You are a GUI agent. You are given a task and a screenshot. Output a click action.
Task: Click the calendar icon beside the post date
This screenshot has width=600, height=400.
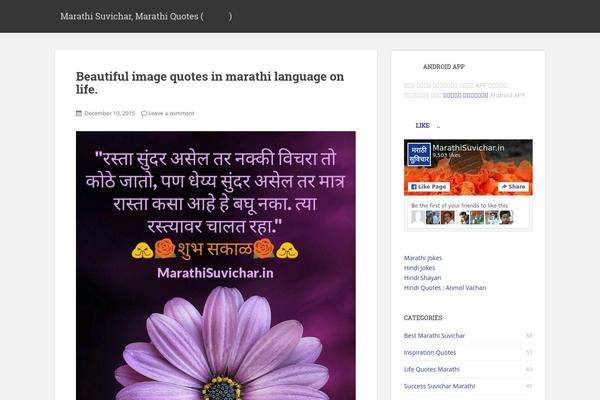pos(79,113)
